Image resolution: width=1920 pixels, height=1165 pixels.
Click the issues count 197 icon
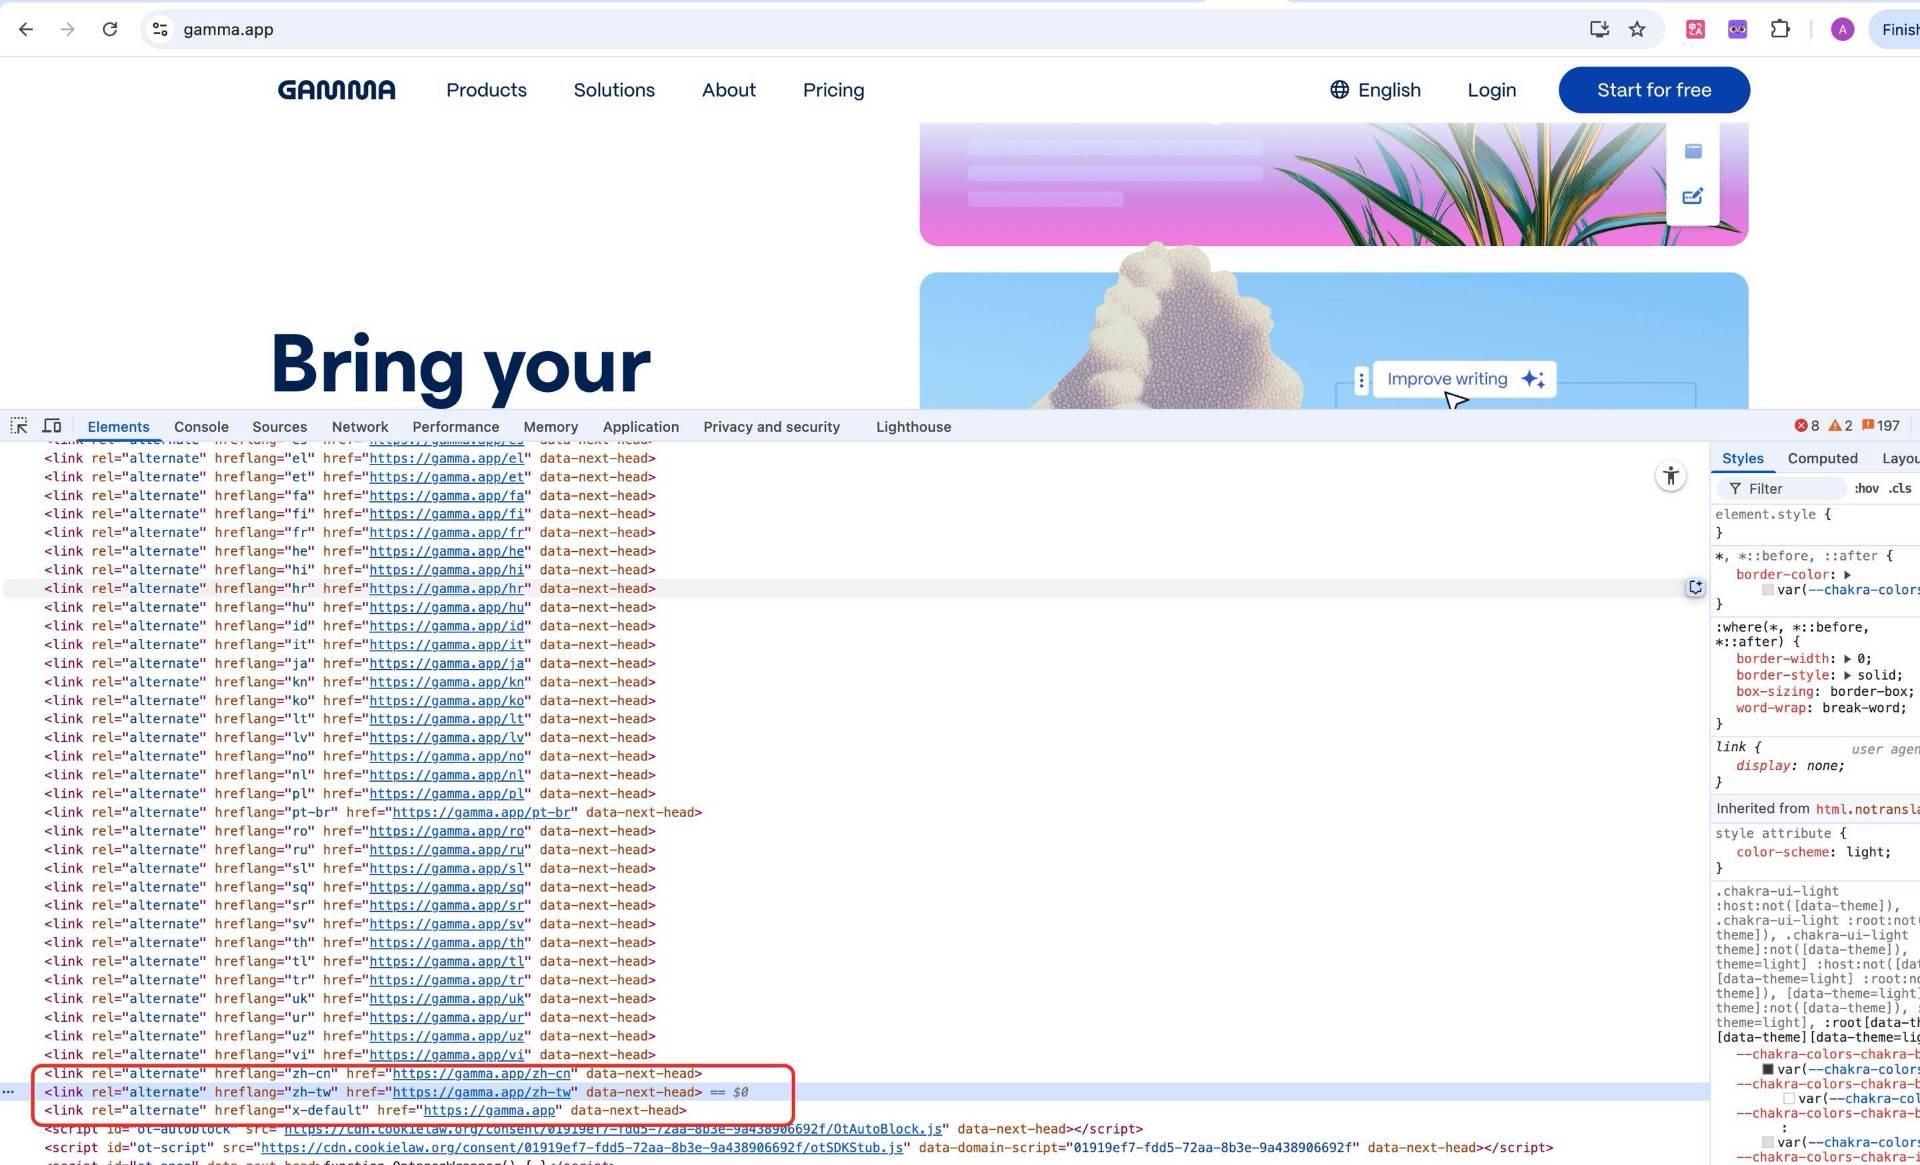pyautogui.click(x=1881, y=426)
